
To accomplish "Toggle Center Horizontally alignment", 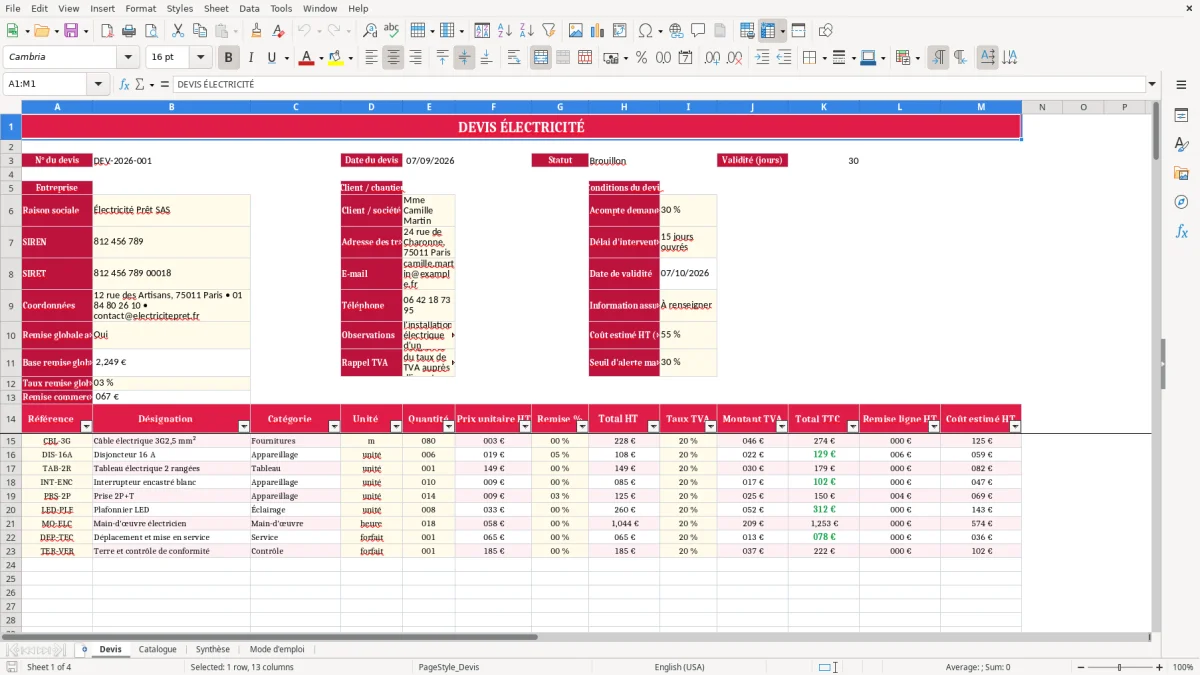I will point(393,58).
